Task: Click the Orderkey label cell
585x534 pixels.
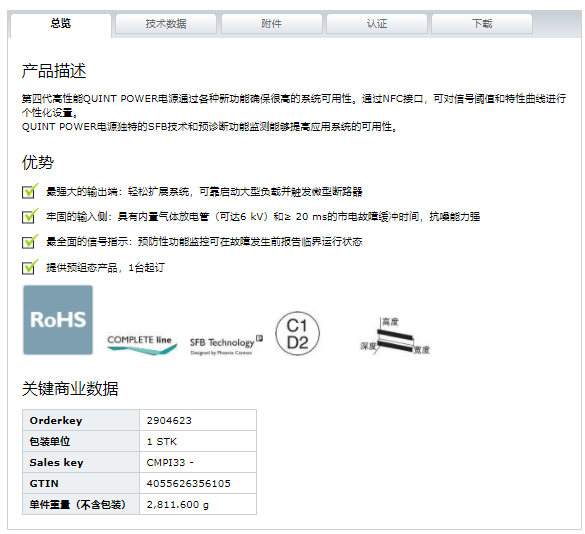Action: (81, 420)
